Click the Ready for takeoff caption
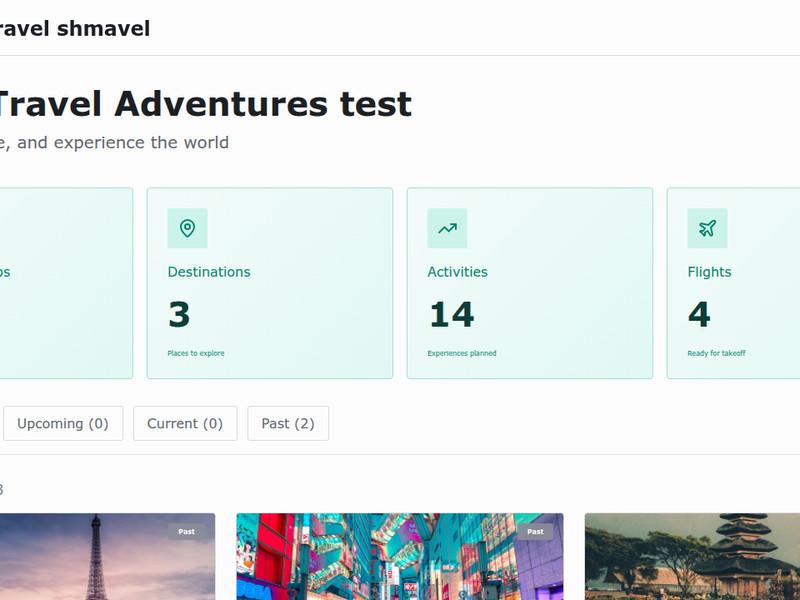Viewport: 800px width, 600px height. click(716, 353)
